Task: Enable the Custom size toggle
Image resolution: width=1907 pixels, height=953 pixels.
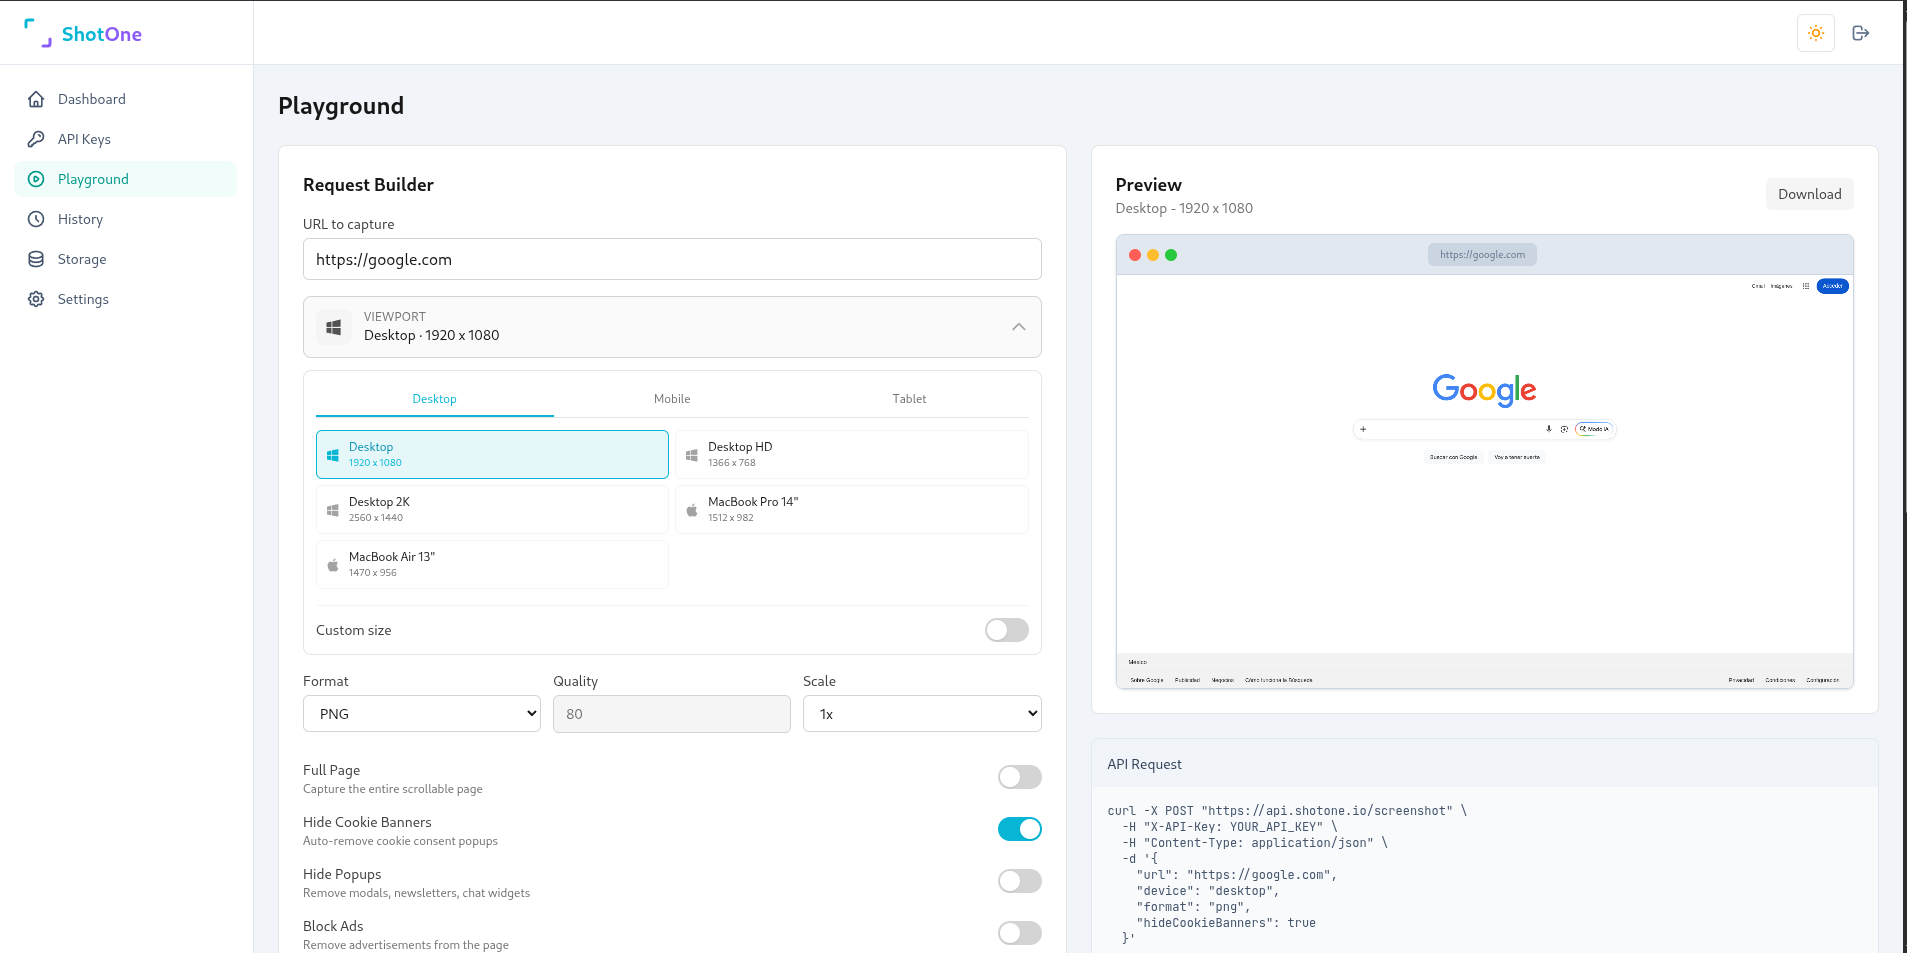Action: point(1006,630)
